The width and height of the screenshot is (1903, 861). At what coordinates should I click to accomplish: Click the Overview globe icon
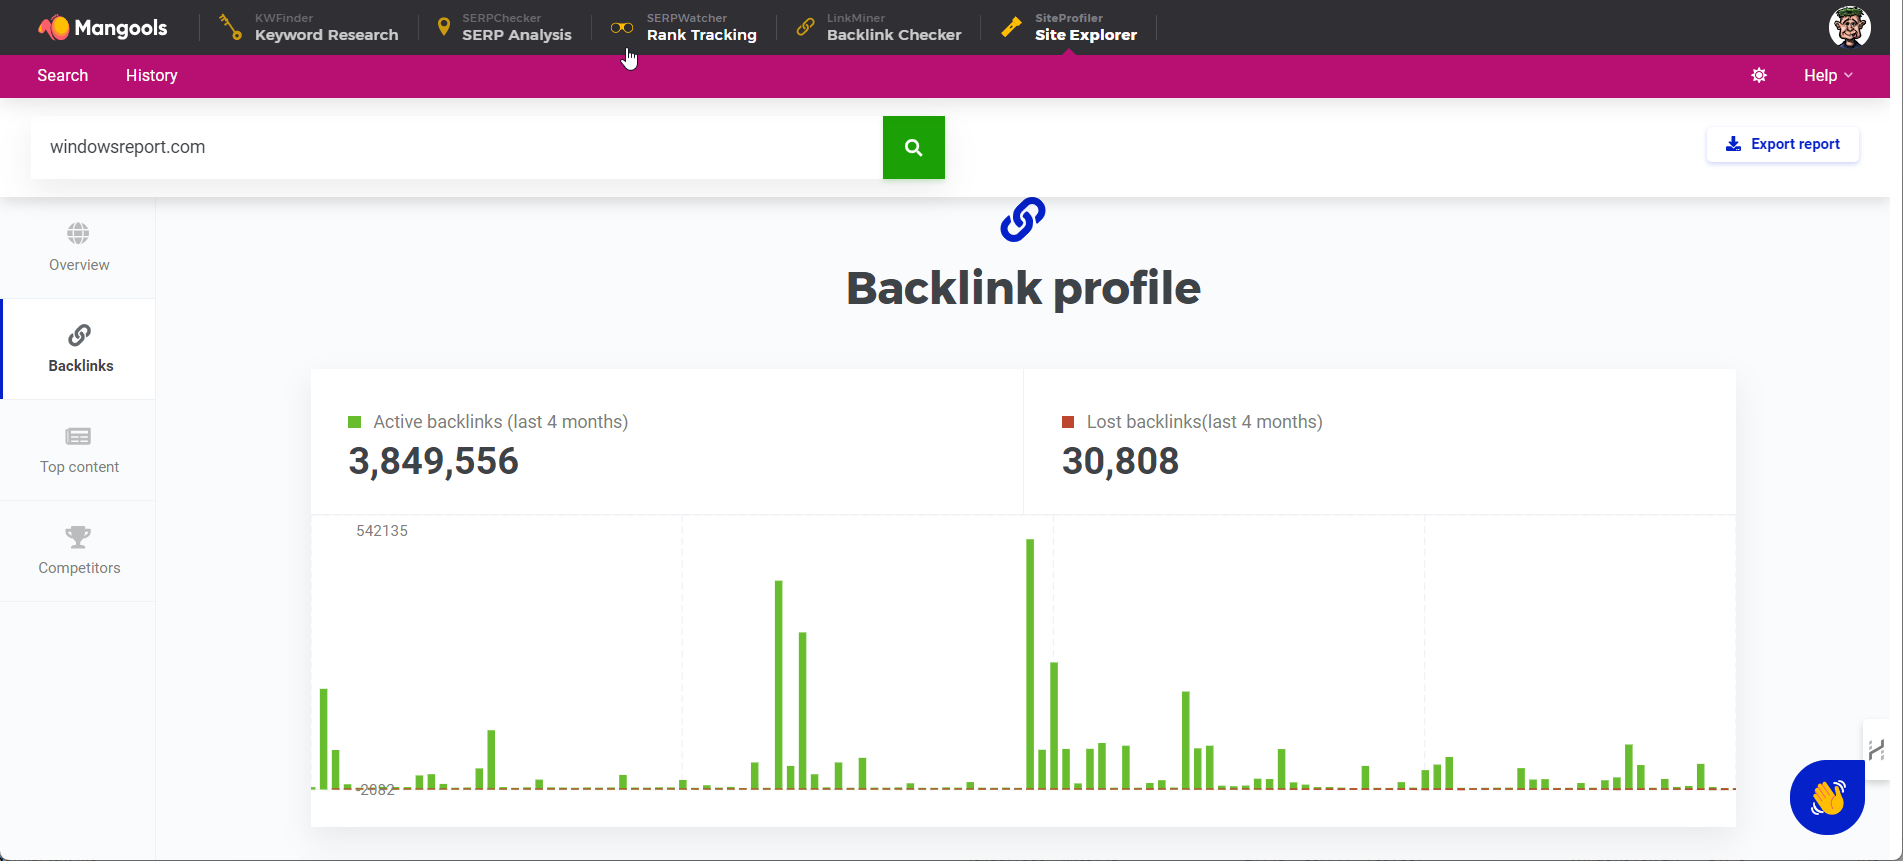point(78,233)
